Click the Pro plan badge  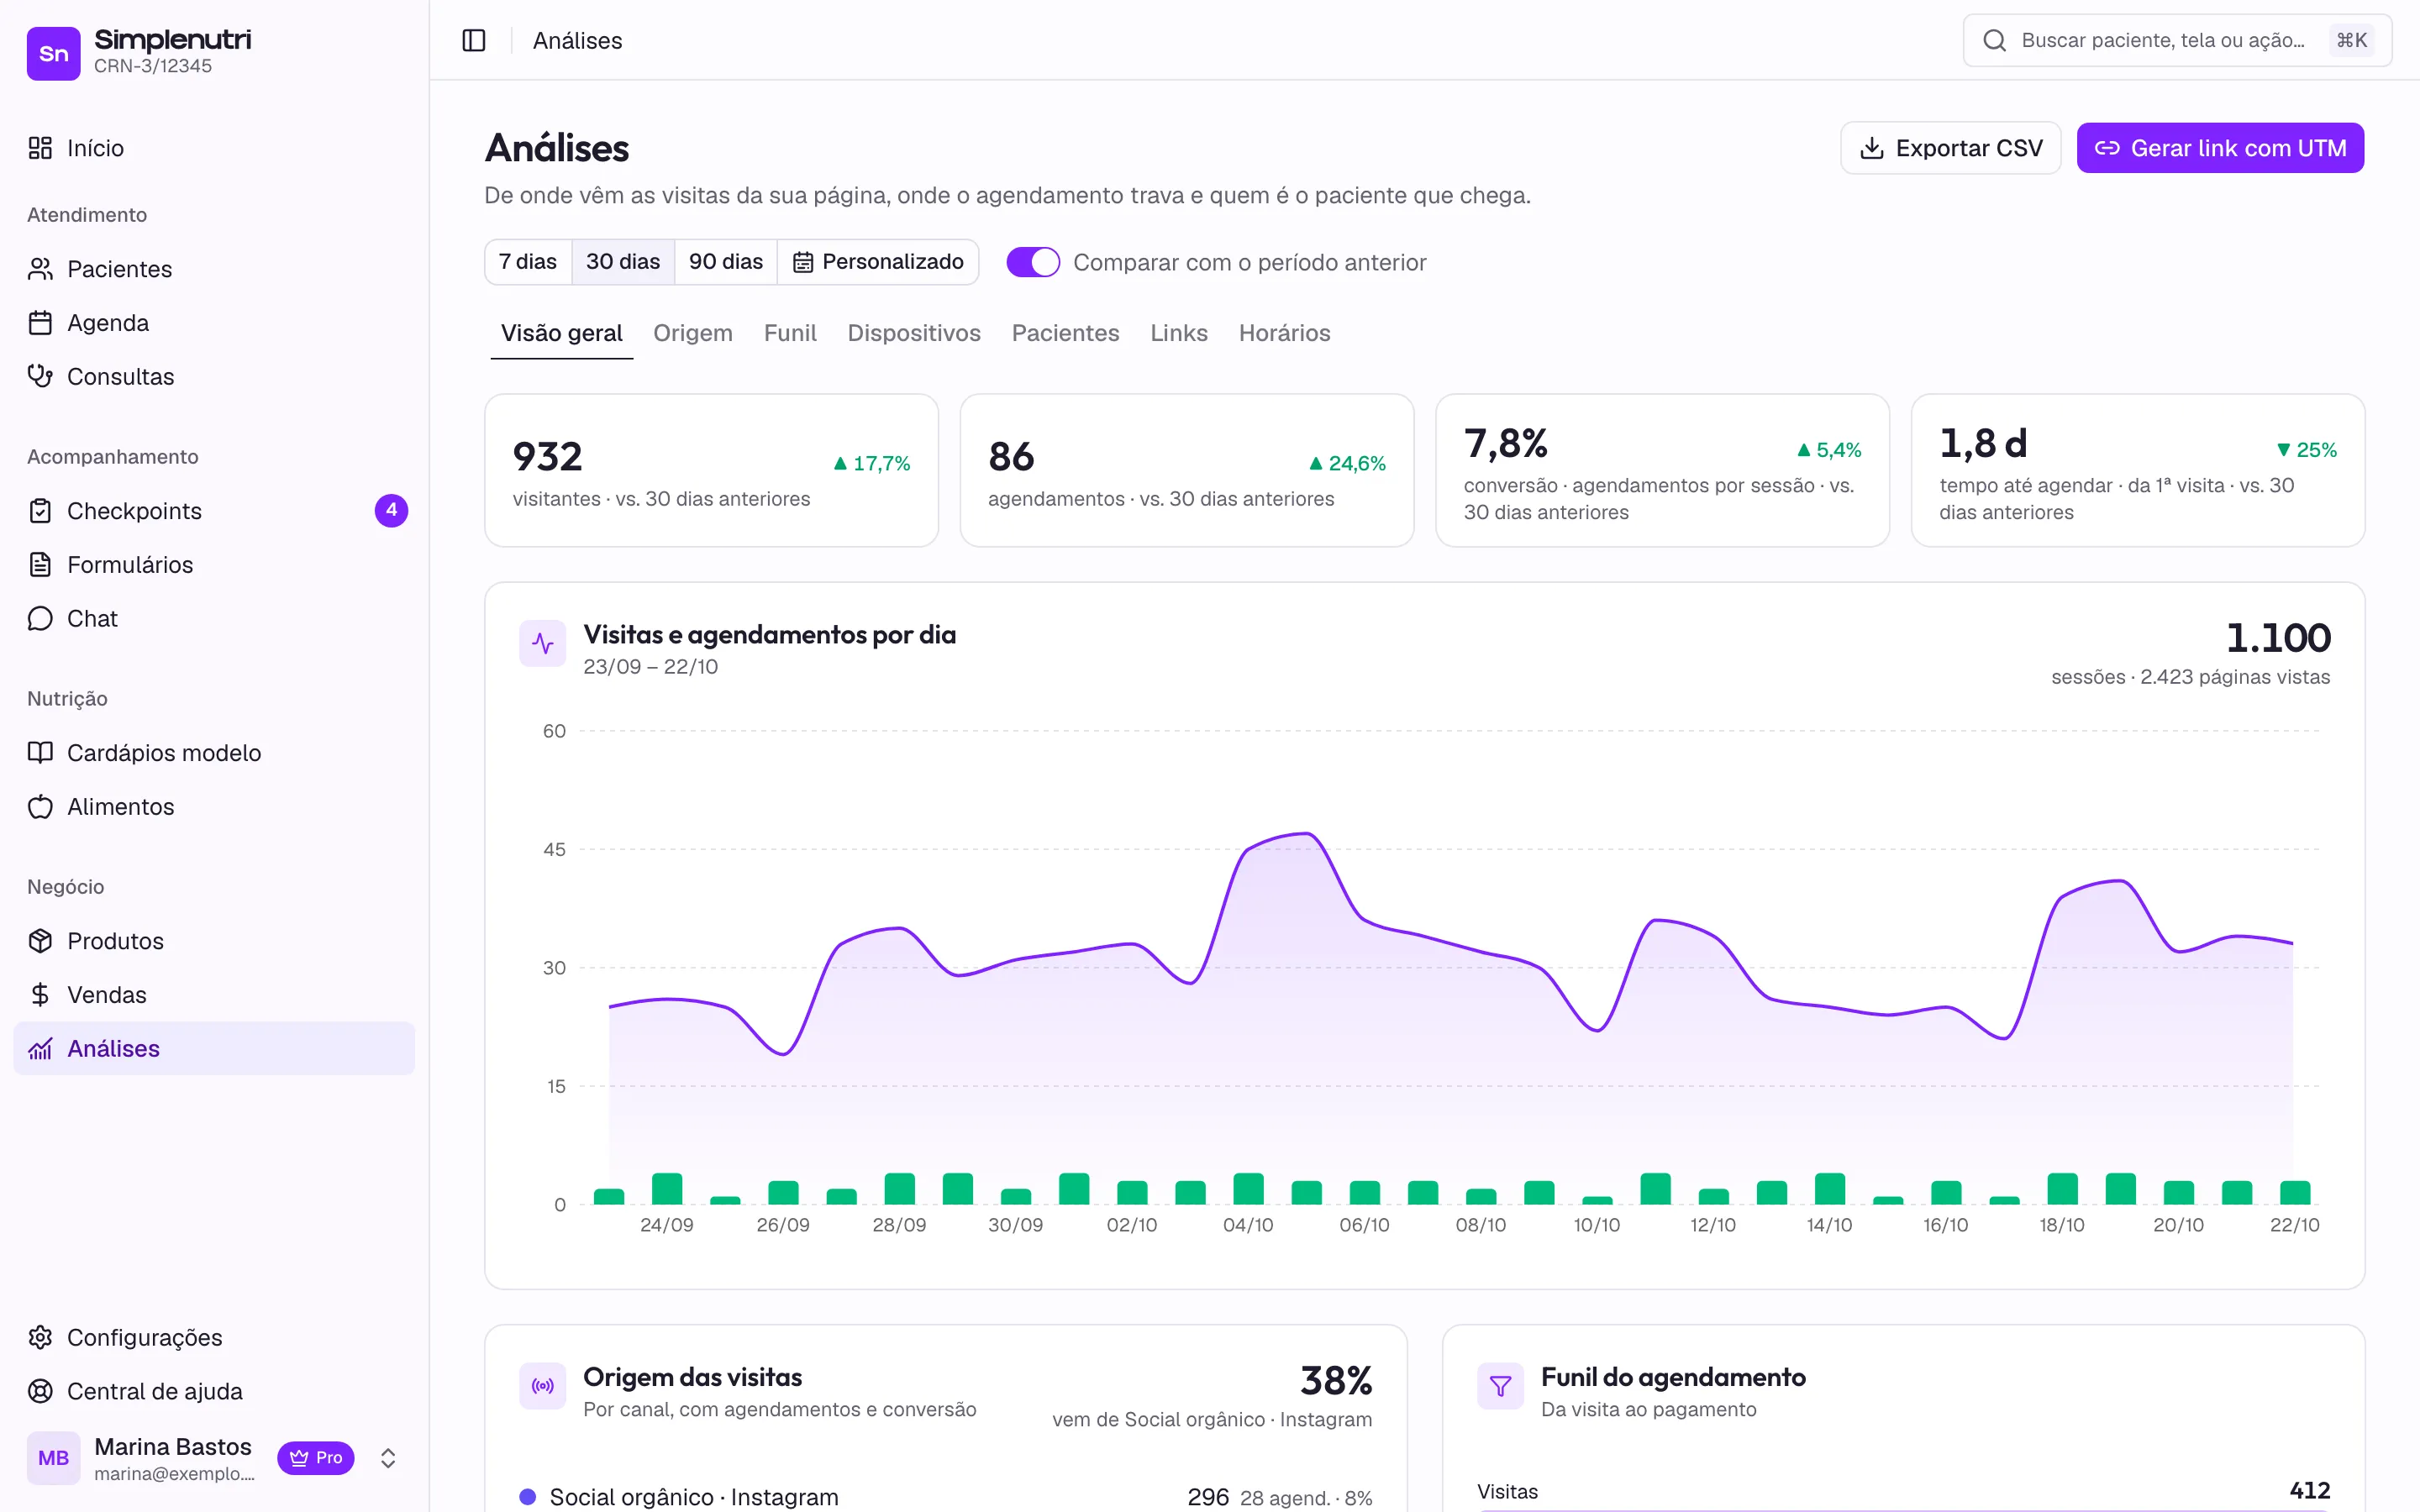pyautogui.click(x=316, y=1458)
